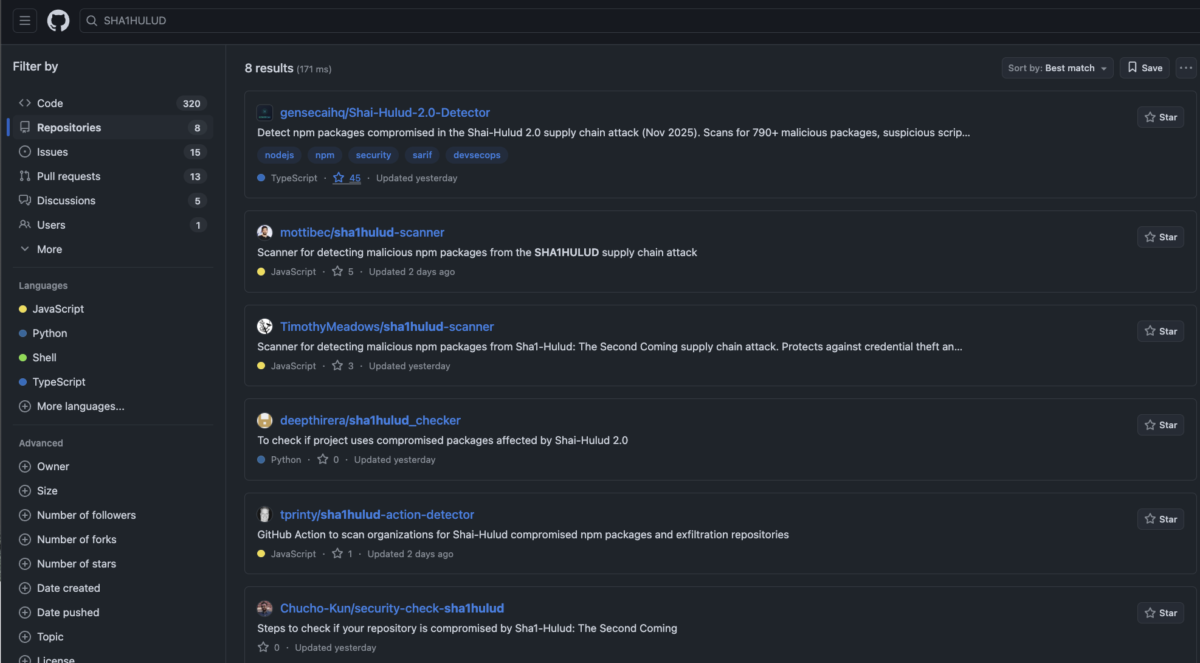Click the Issues icon in the sidebar
The image size is (1200, 663).
point(25,151)
